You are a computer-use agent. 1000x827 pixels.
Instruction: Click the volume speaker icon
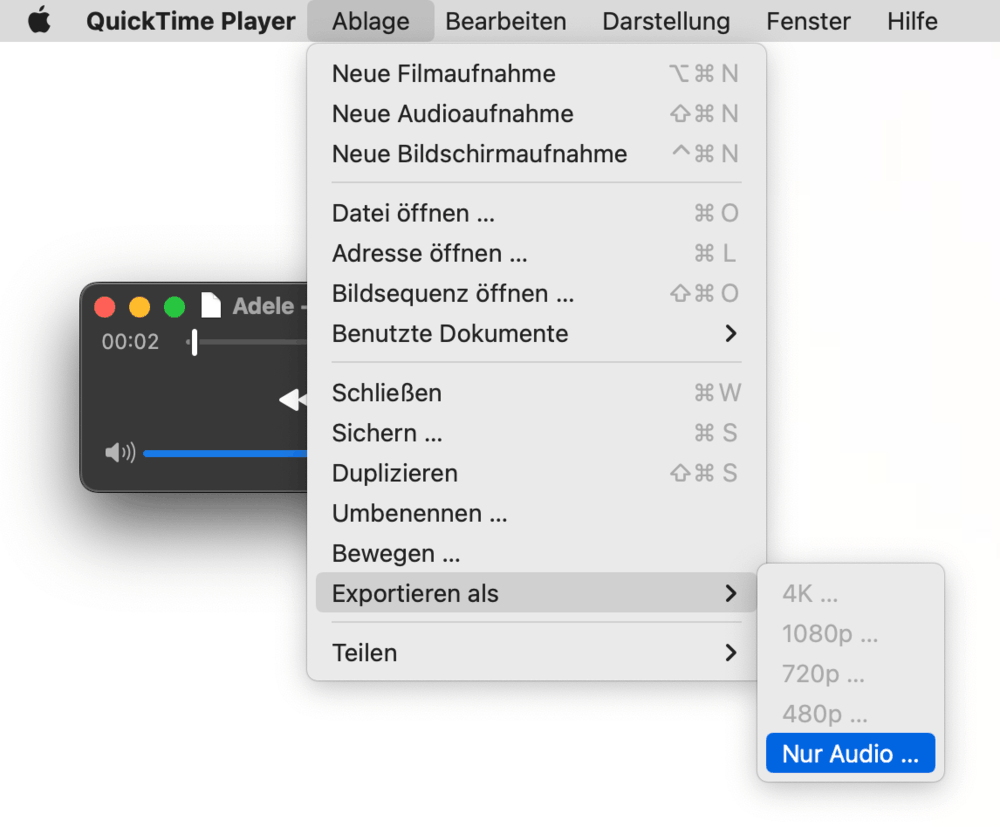click(x=120, y=453)
